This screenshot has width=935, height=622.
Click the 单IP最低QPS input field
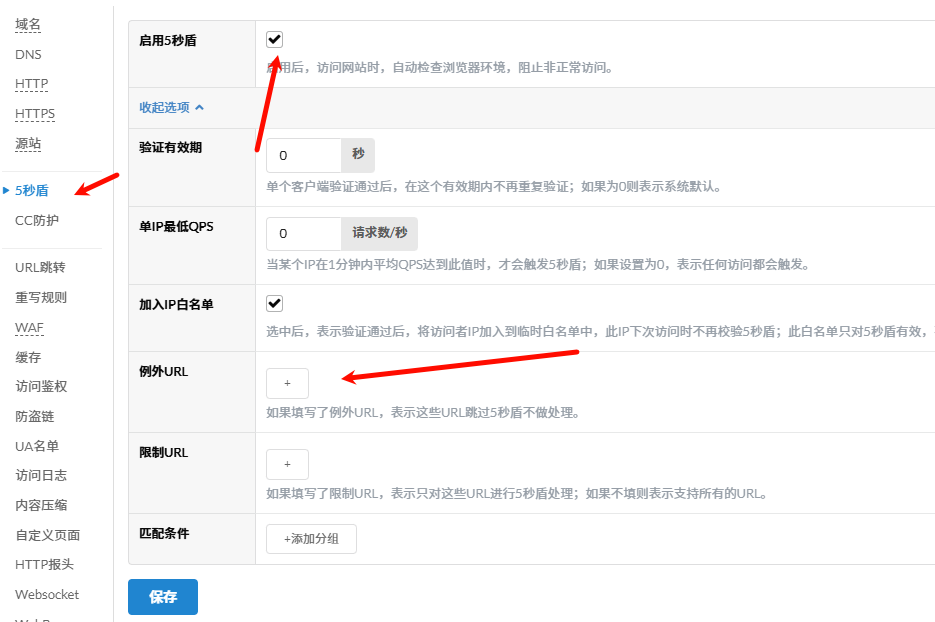303,233
